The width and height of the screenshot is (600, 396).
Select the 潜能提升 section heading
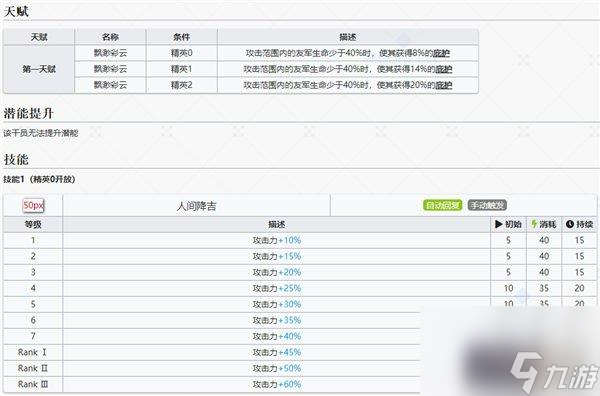pyautogui.click(x=28, y=114)
